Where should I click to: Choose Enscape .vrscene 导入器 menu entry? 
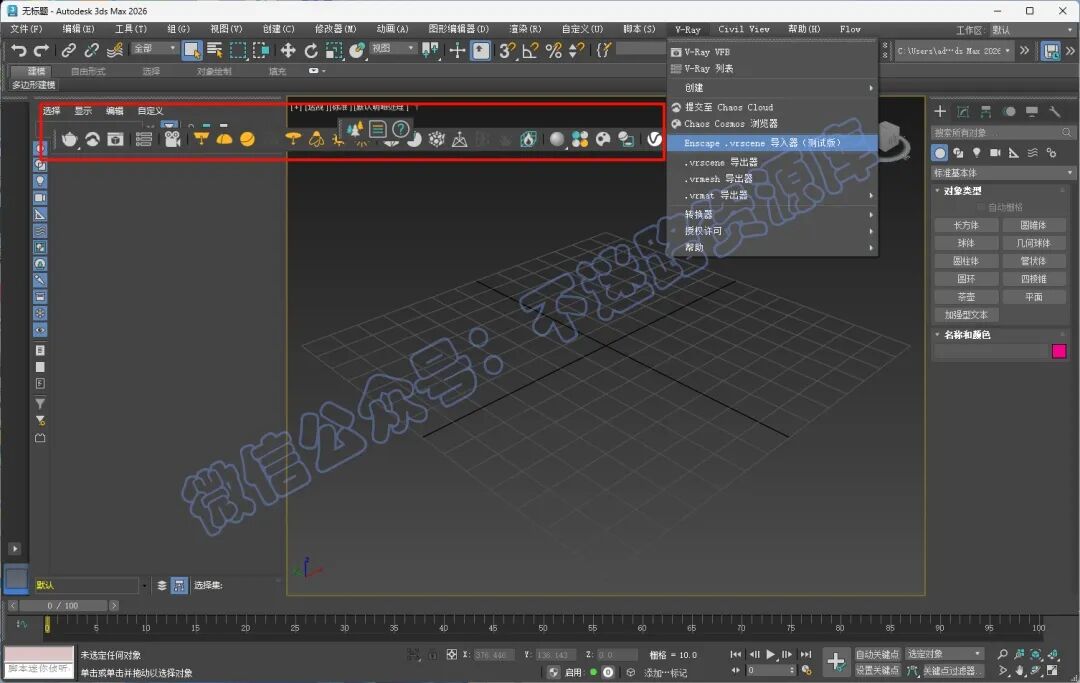(x=772, y=143)
